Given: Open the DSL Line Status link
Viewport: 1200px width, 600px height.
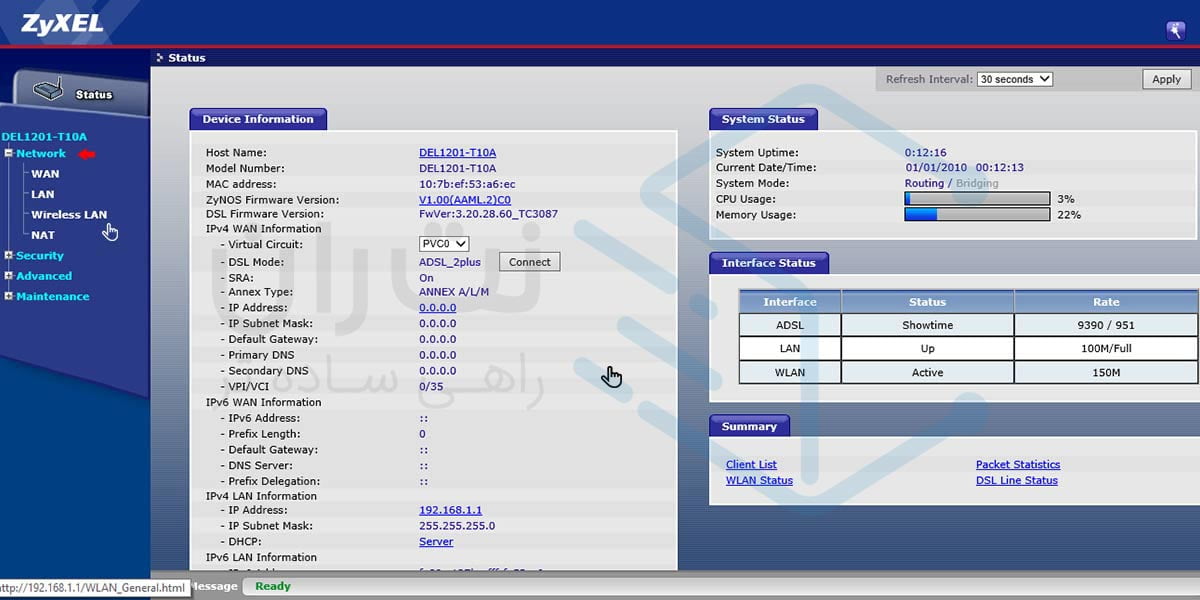Looking at the screenshot, I should (1016, 481).
